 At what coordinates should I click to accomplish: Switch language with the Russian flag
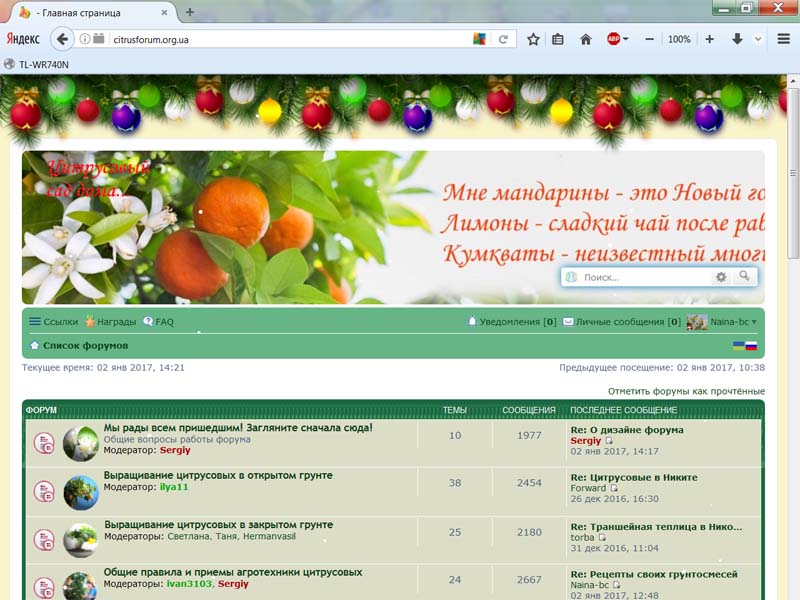(751, 345)
